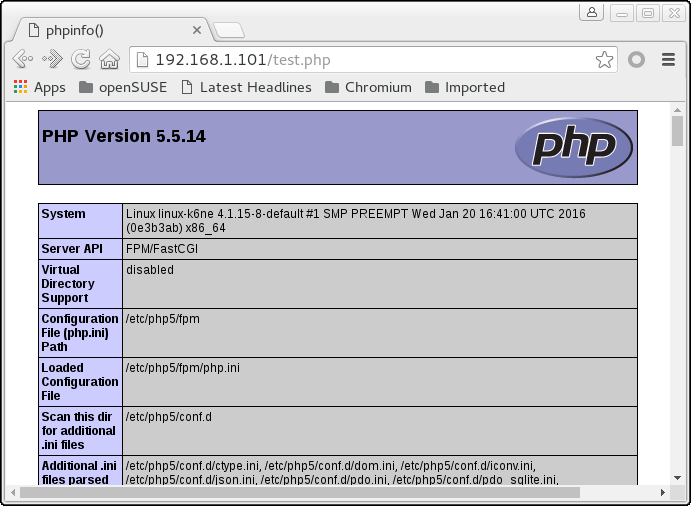Bookmark this page with the star icon
The width and height of the screenshot is (691, 506).
604,60
